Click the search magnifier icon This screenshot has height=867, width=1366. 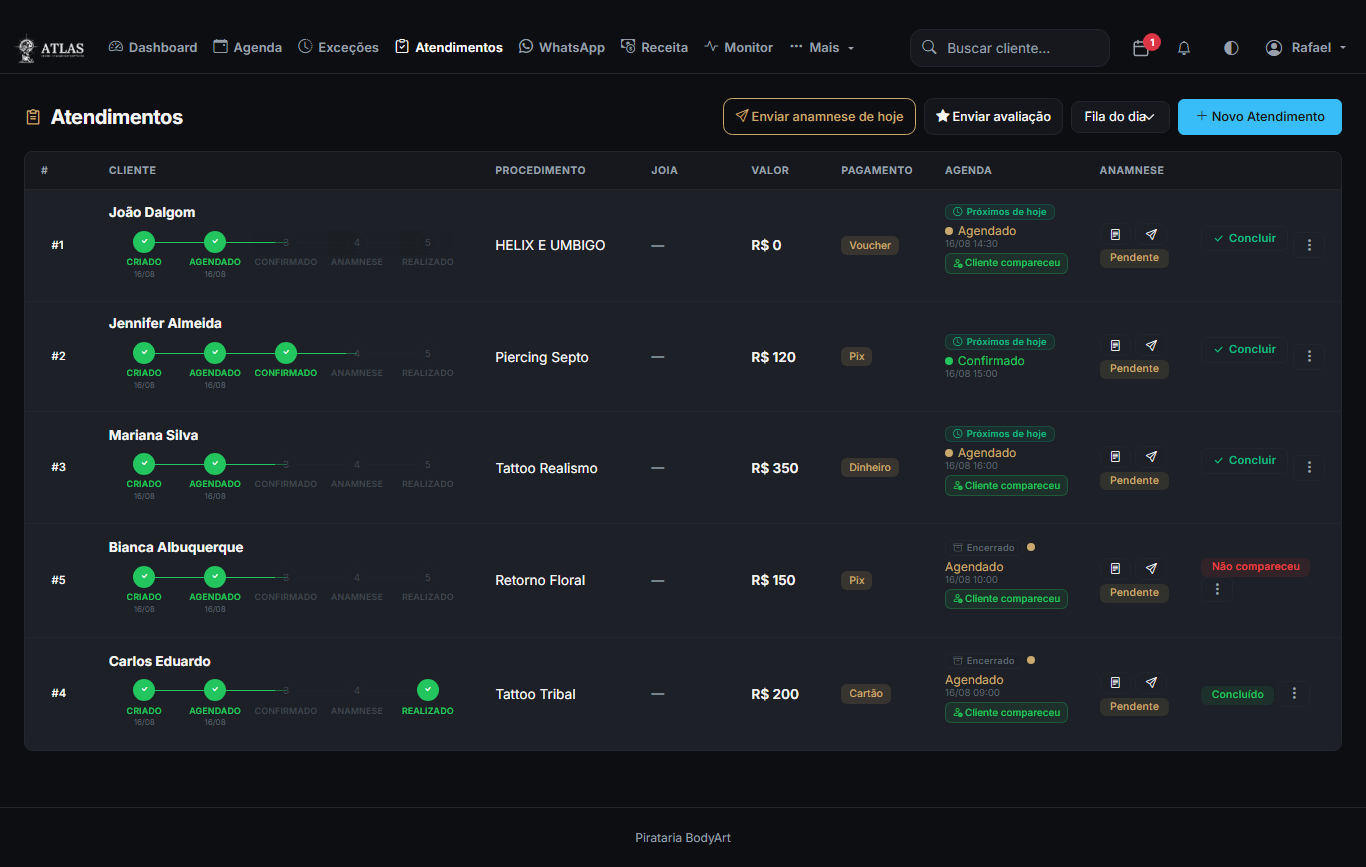pyautogui.click(x=929, y=48)
